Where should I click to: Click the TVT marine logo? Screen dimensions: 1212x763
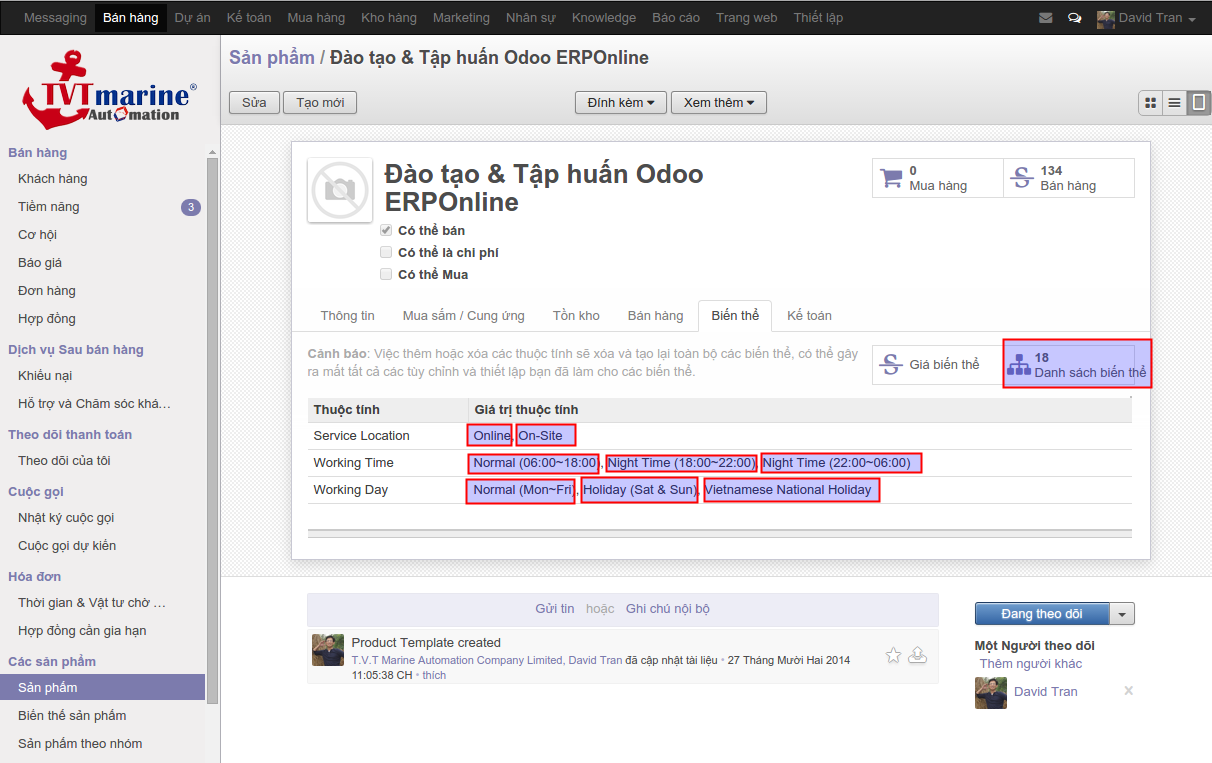coord(110,90)
